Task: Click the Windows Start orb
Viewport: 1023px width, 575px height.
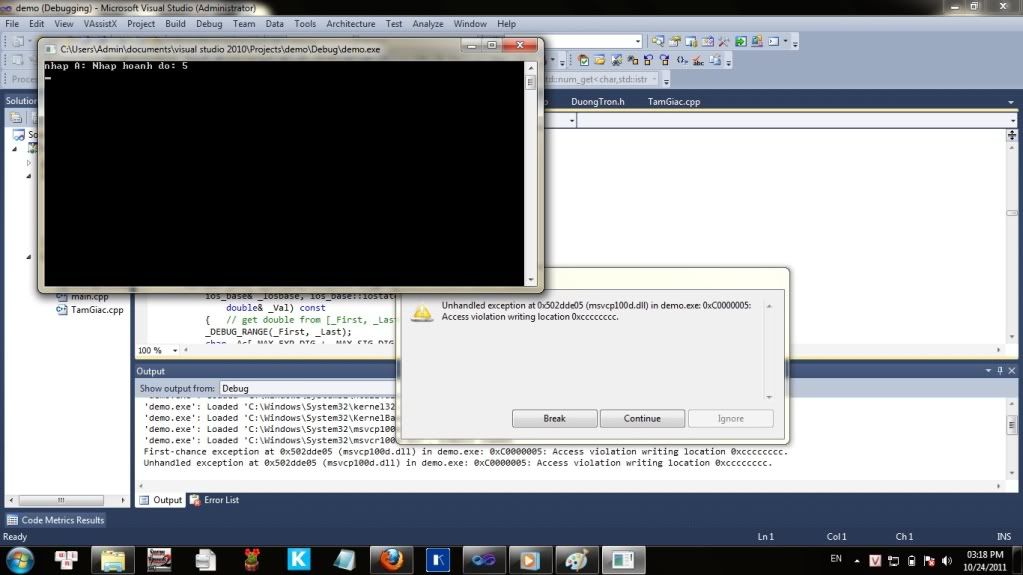Action: click(x=20, y=560)
